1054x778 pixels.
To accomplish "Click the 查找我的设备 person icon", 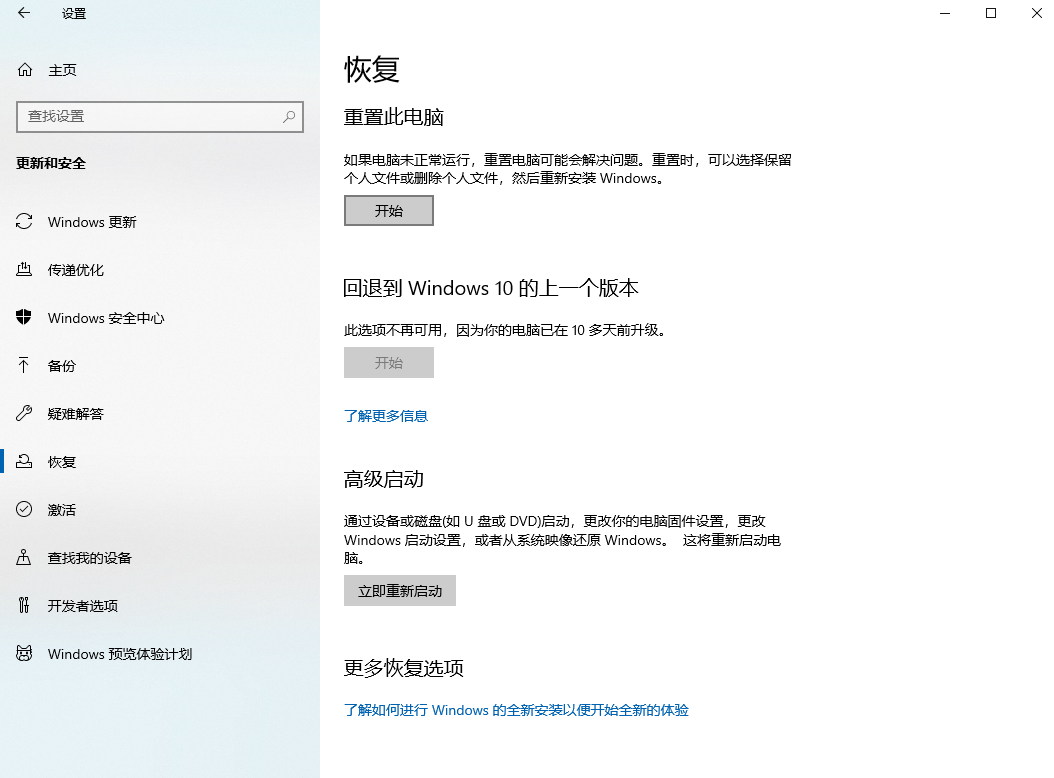I will pos(24,557).
